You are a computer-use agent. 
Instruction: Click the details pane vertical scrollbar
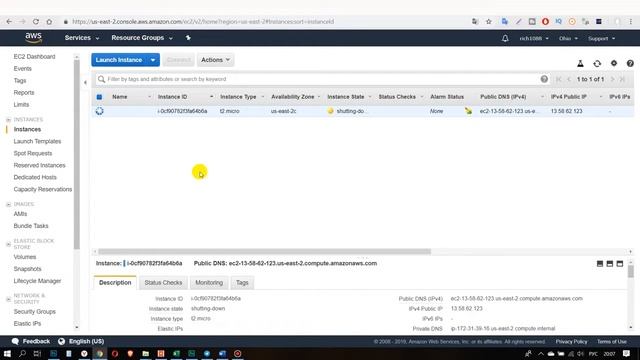tap(631, 271)
